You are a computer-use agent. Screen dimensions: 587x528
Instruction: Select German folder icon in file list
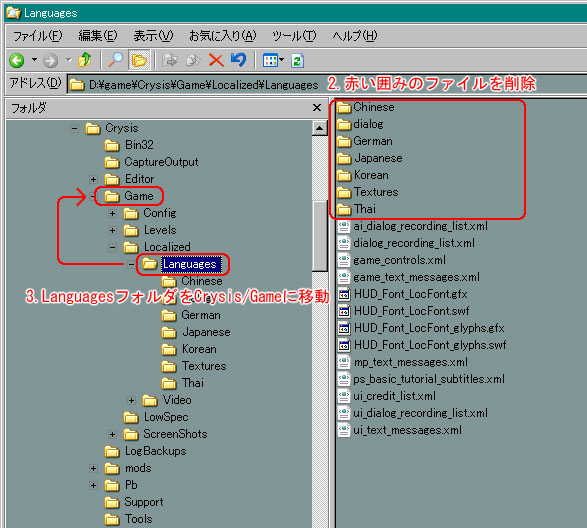(343, 142)
